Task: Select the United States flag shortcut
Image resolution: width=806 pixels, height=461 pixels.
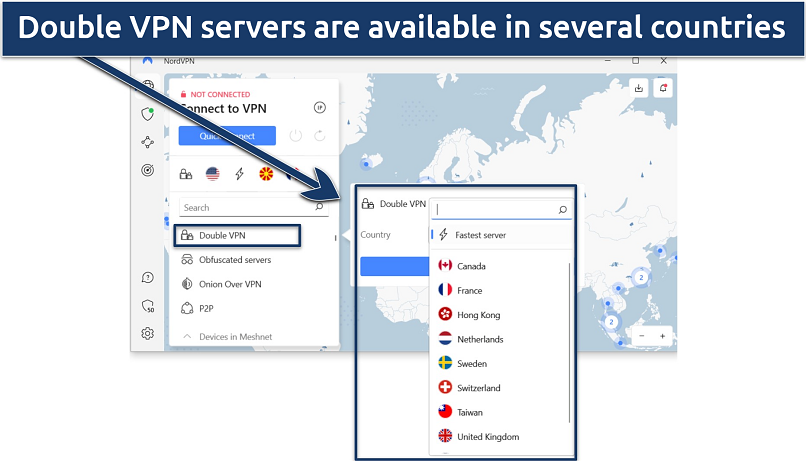Action: point(212,174)
